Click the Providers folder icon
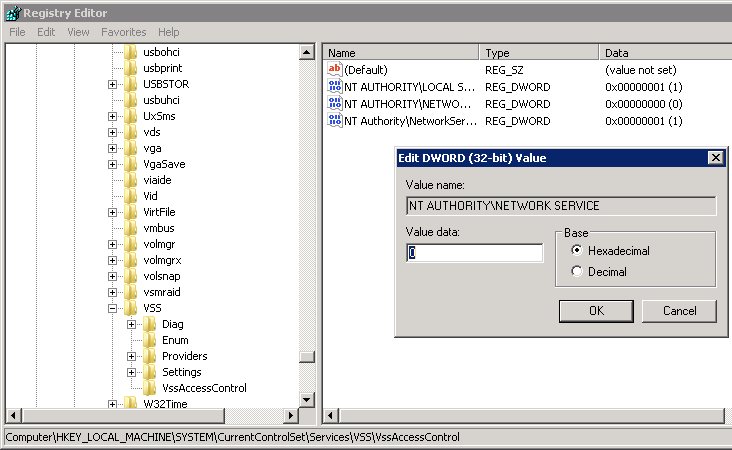Screen dimensions: 732x450 click(x=149, y=356)
